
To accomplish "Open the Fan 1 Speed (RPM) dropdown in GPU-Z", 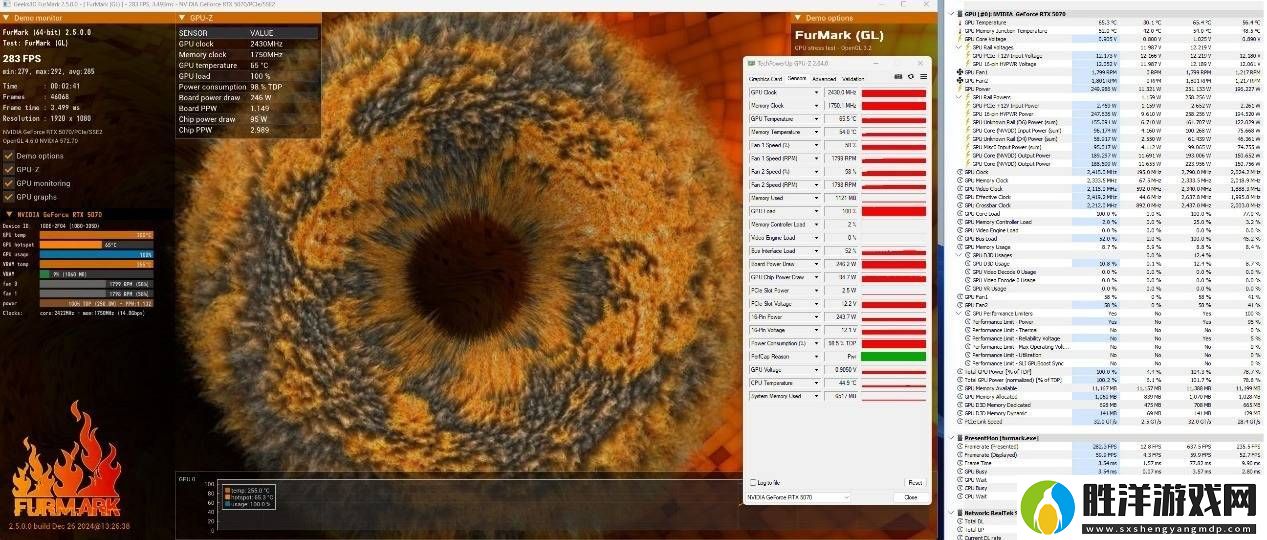I will (815, 158).
